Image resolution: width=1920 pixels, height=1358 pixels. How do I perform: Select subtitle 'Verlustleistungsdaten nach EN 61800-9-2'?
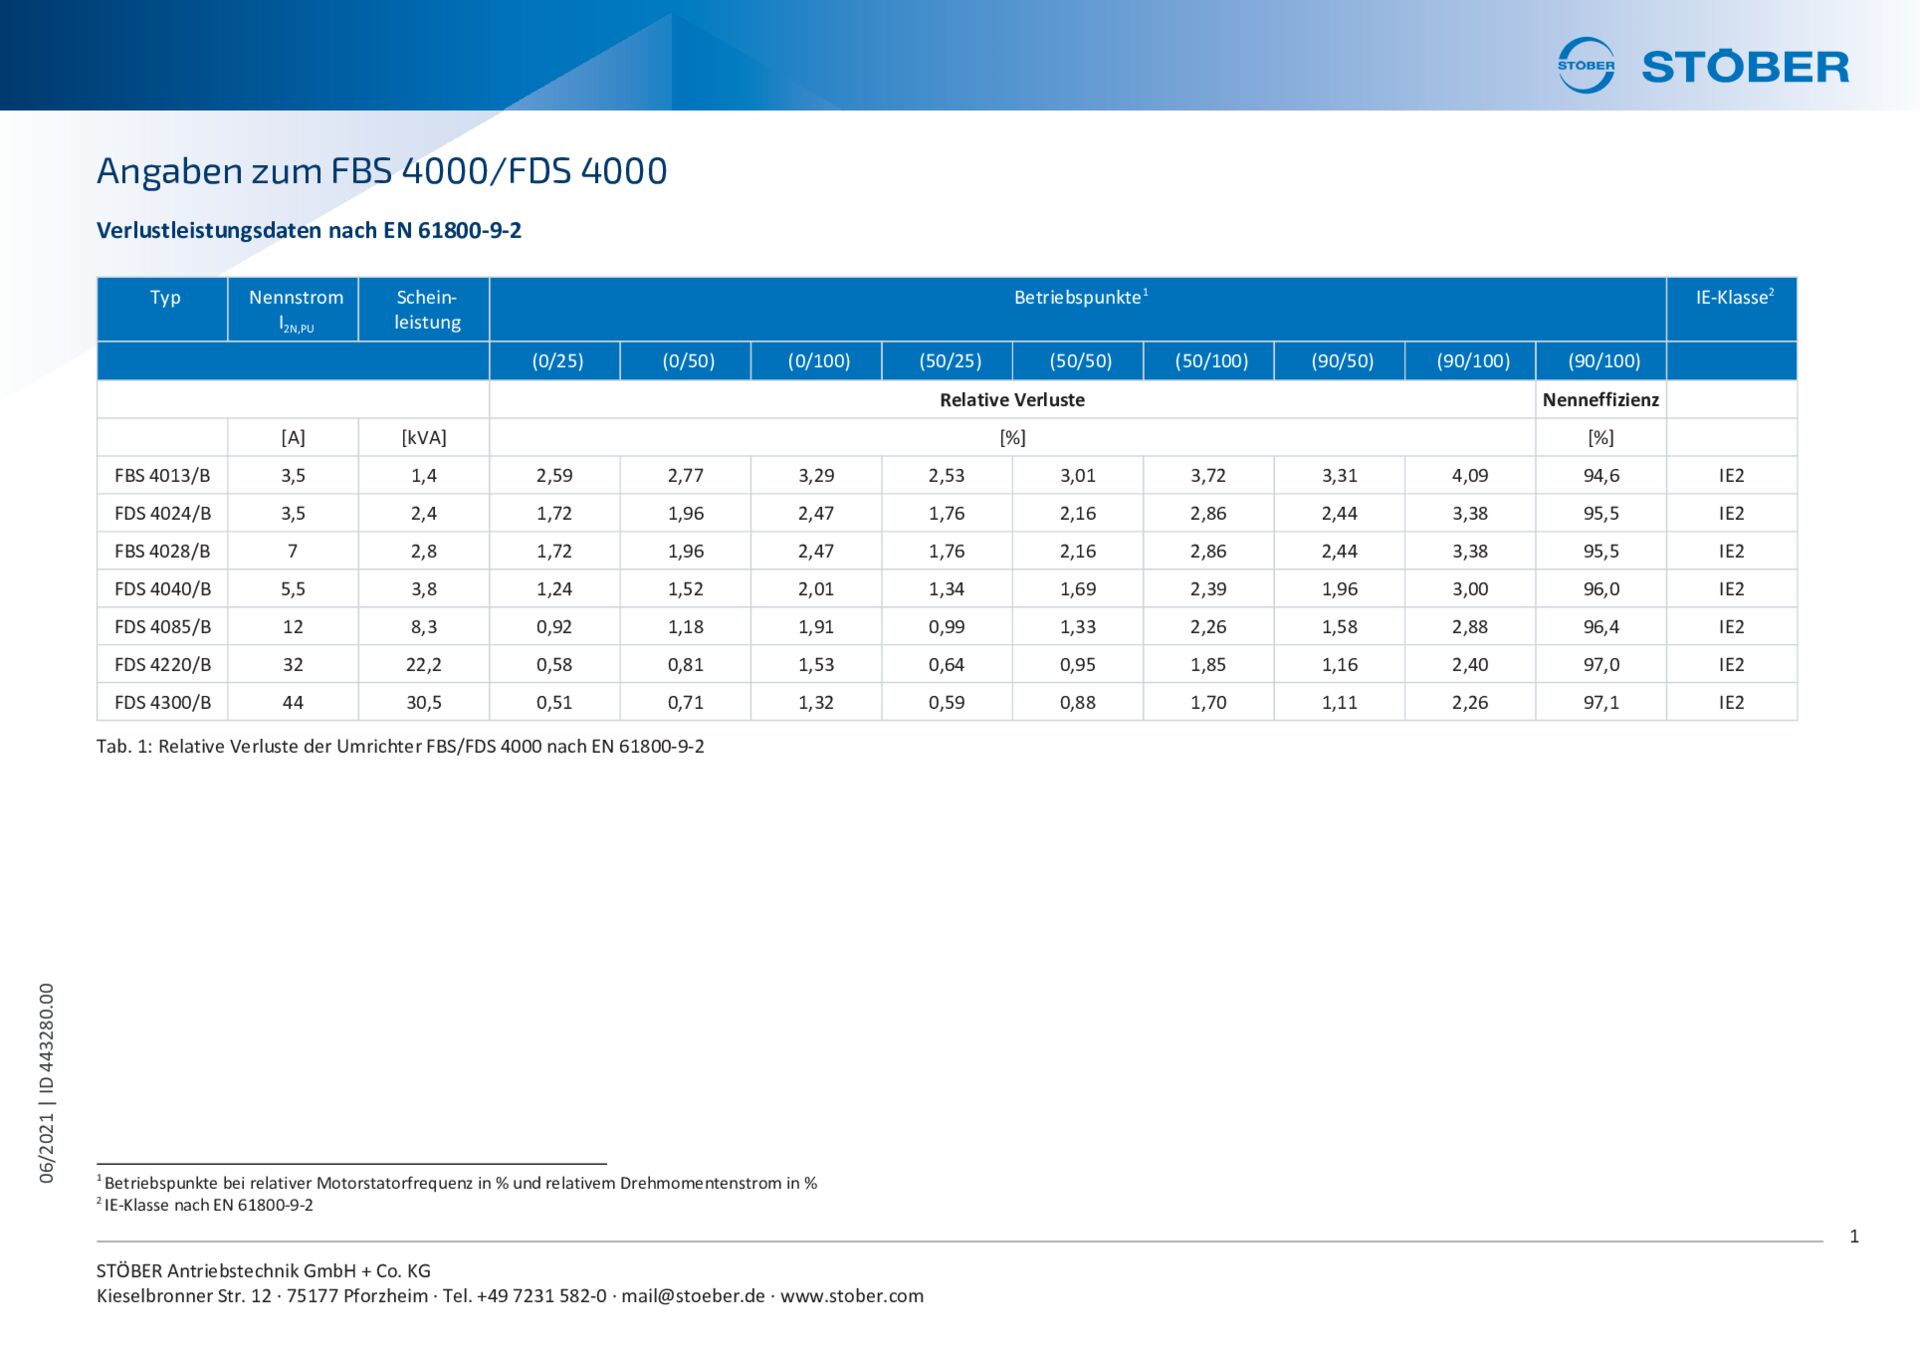pos(309,230)
